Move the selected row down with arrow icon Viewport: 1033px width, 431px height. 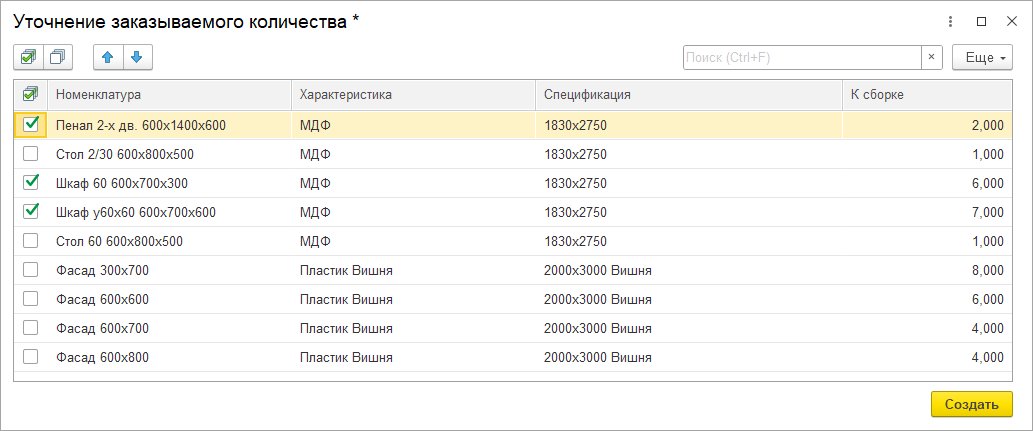pos(137,57)
